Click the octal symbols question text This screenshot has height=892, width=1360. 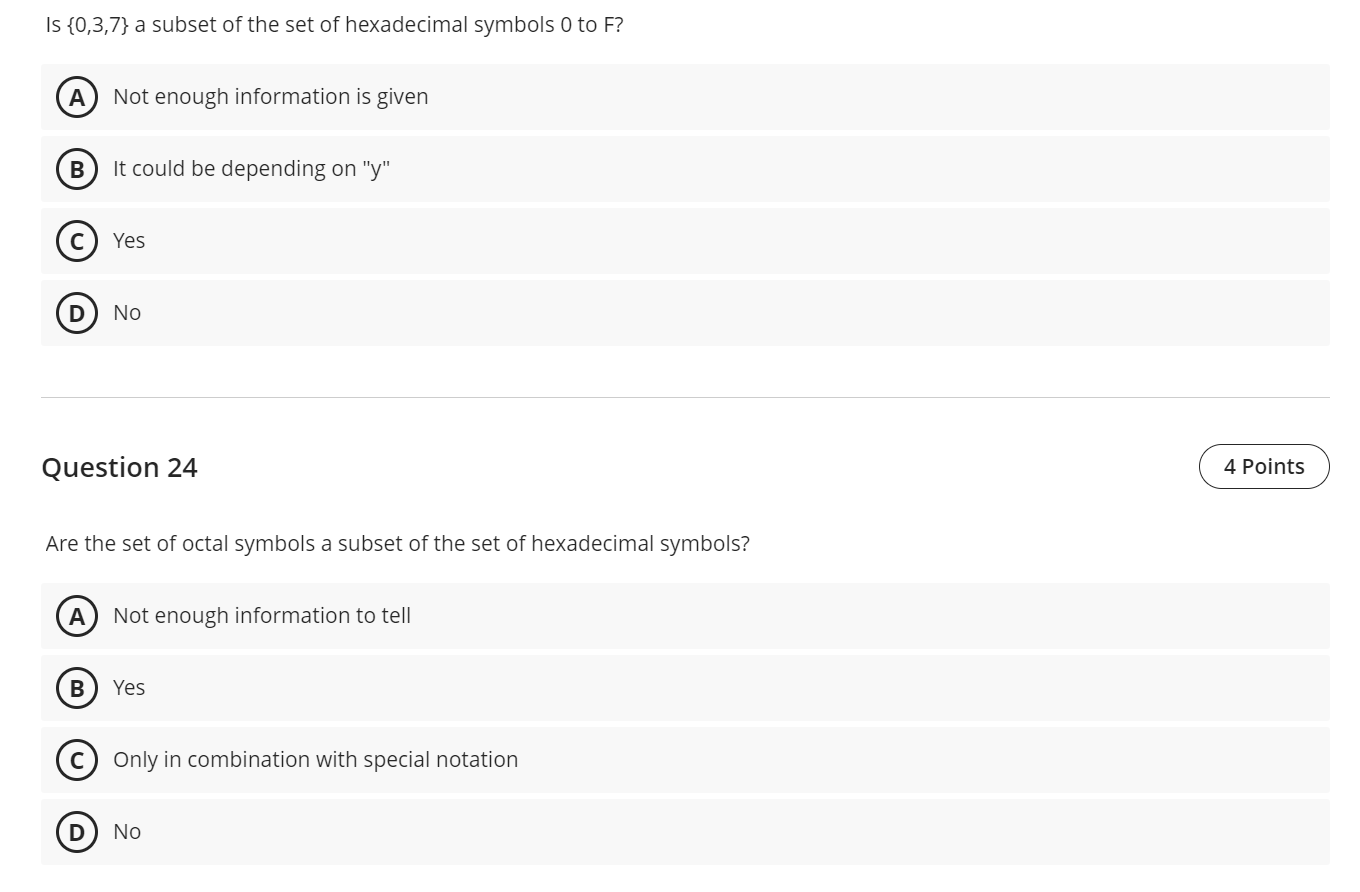pyautogui.click(x=398, y=543)
